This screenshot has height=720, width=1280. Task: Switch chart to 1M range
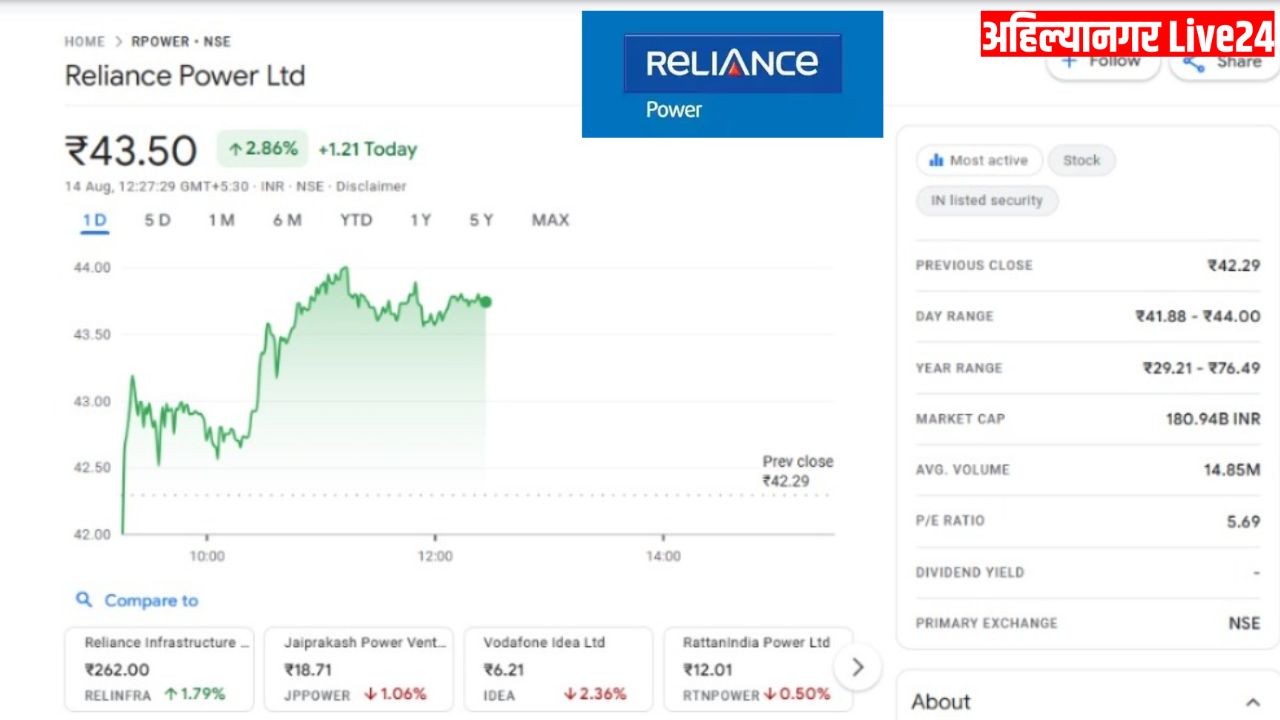pos(221,220)
